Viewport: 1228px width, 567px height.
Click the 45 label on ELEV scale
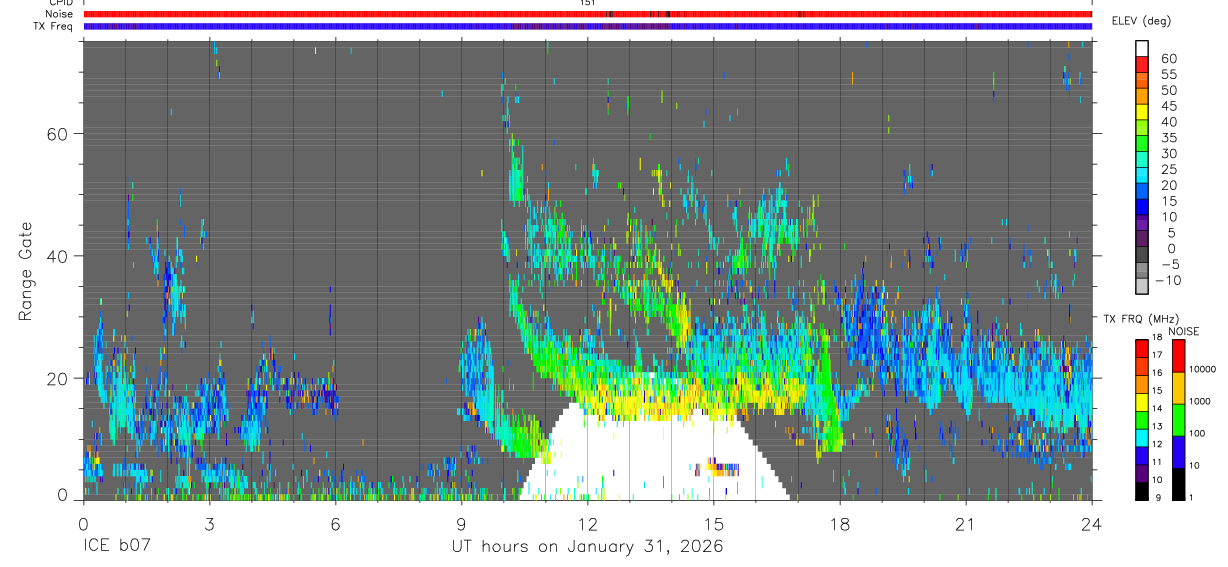[1167, 106]
